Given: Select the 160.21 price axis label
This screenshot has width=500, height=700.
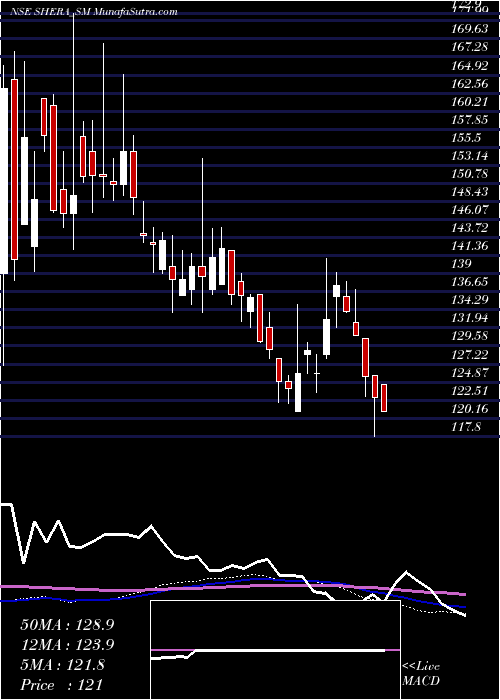Looking at the screenshot, I should [x=470, y=102].
